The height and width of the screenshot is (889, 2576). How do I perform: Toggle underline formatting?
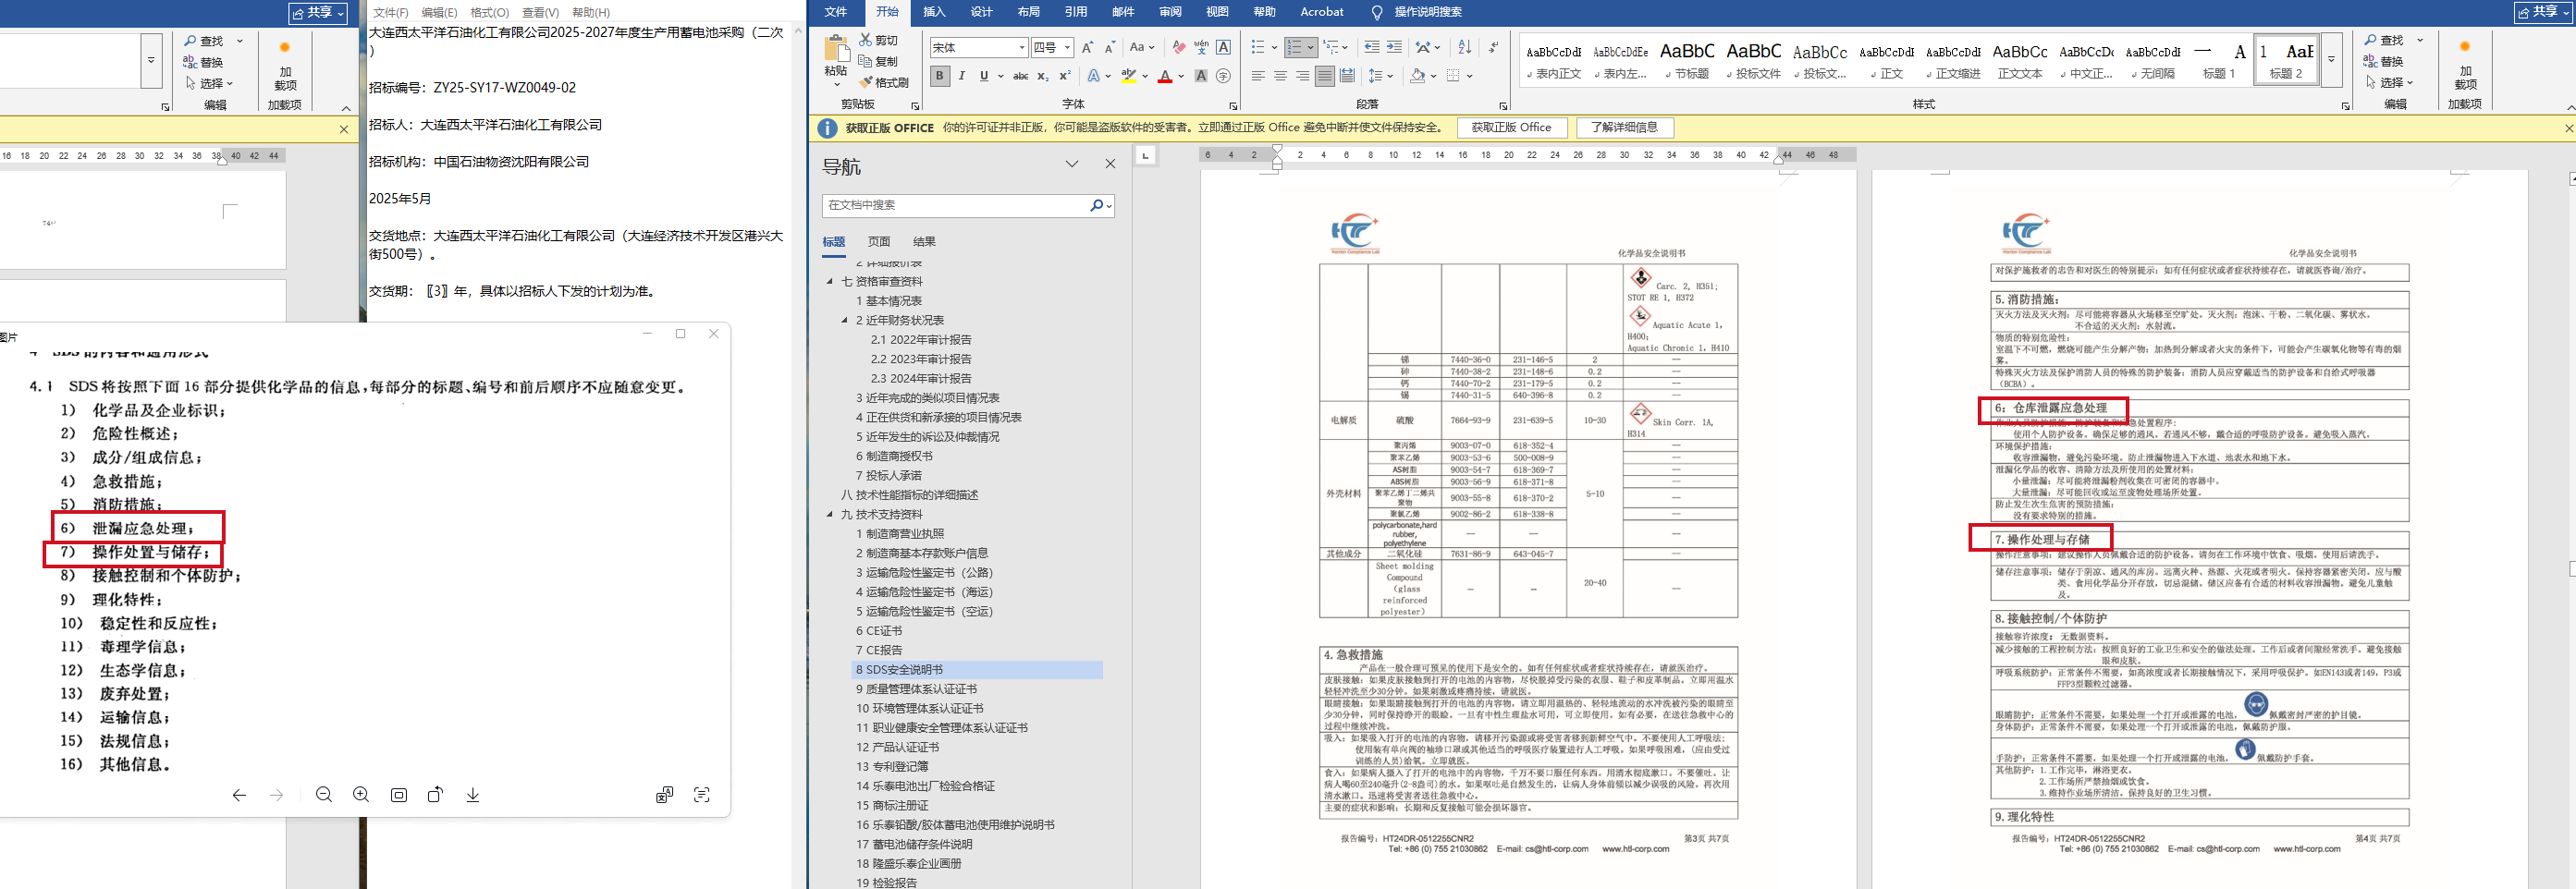pyautogui.click(x=984, y=76)
